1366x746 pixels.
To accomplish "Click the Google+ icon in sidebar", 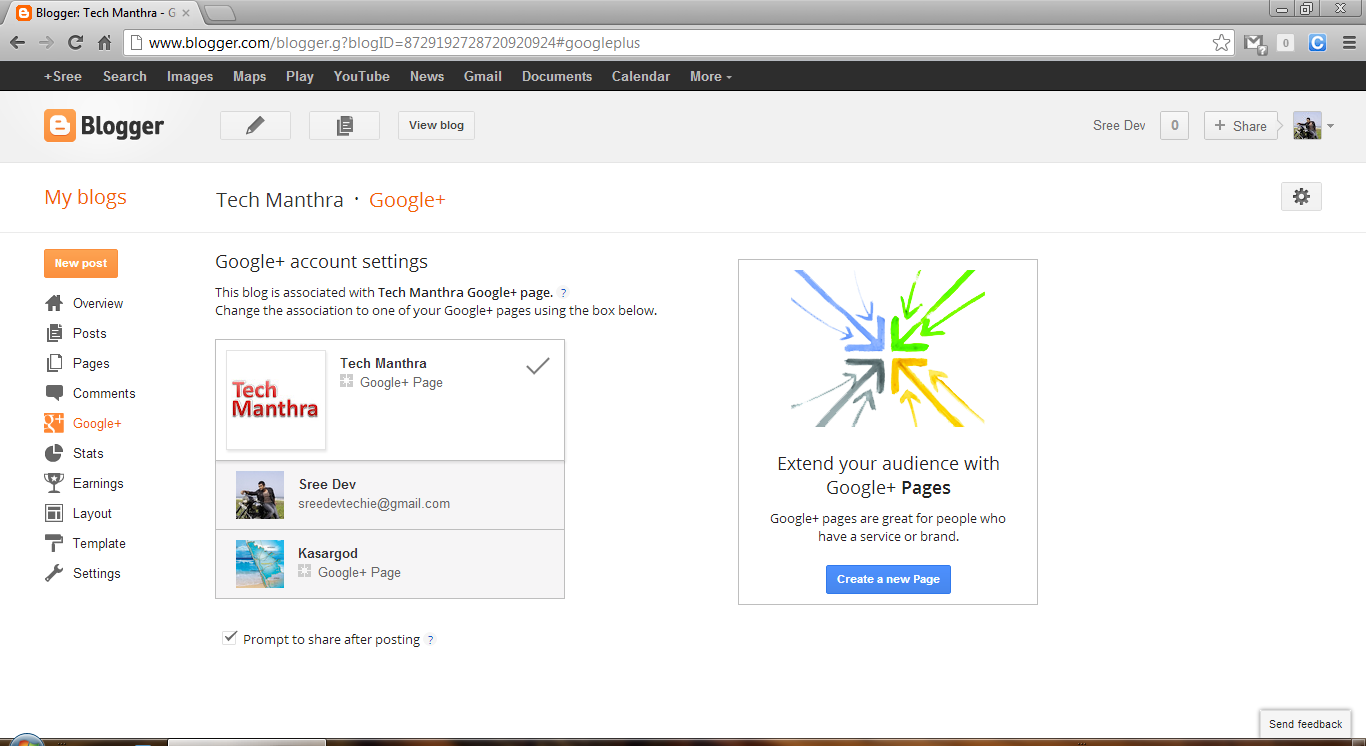I will tap(54, 423).
